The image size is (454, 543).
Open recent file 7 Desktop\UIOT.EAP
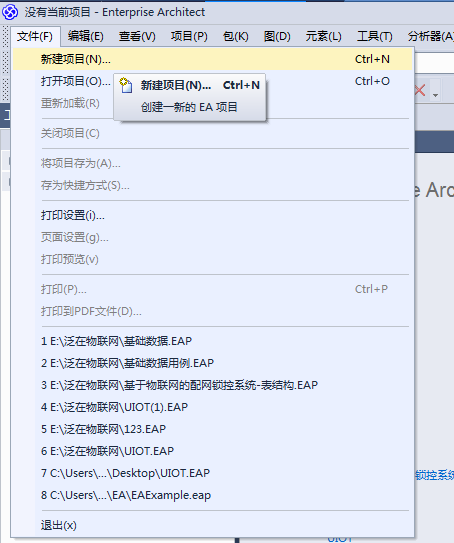click(x=213, y=473)
